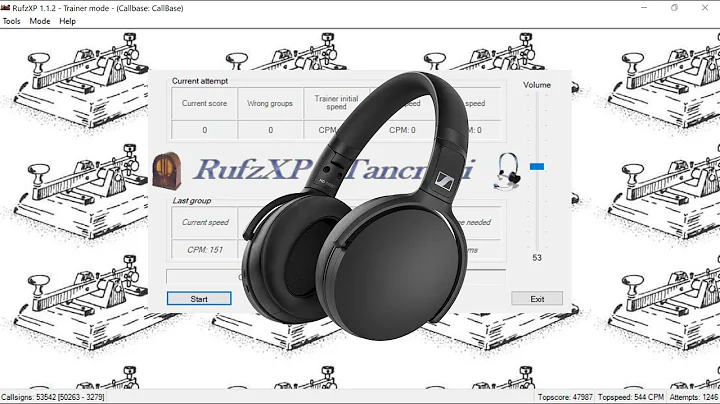
Task: Click the Exit button
Action: 537,299
